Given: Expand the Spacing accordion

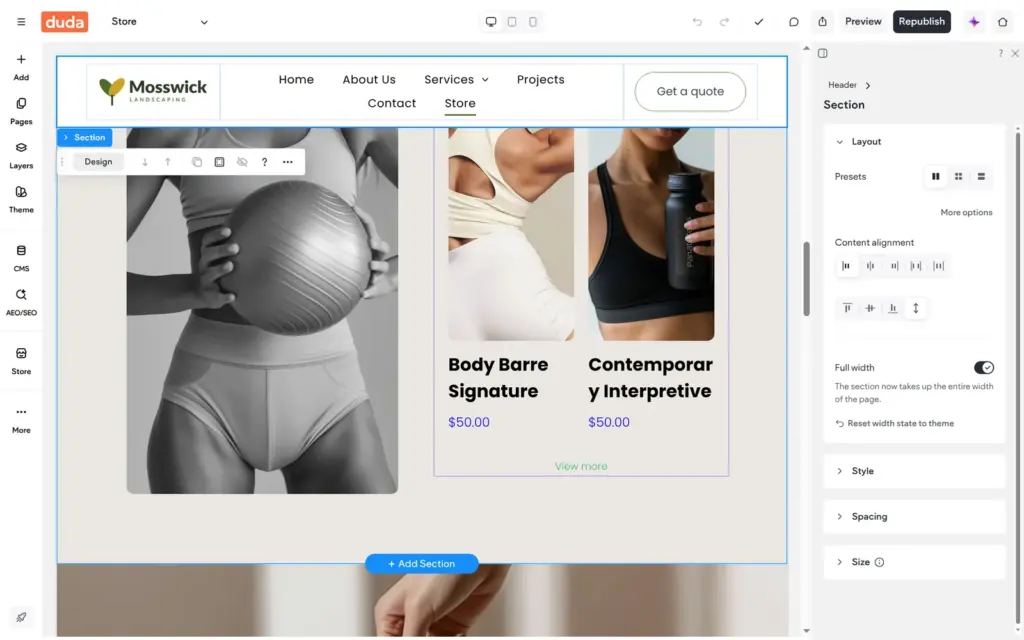Looking at the screenshot, I should click(x=914, y=517).
